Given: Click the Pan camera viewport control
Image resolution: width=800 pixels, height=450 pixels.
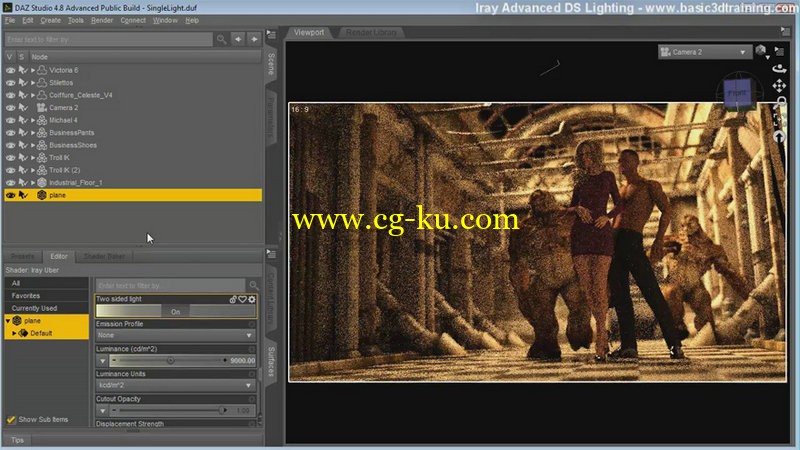Looking at the screenshot, I should 779,85.
